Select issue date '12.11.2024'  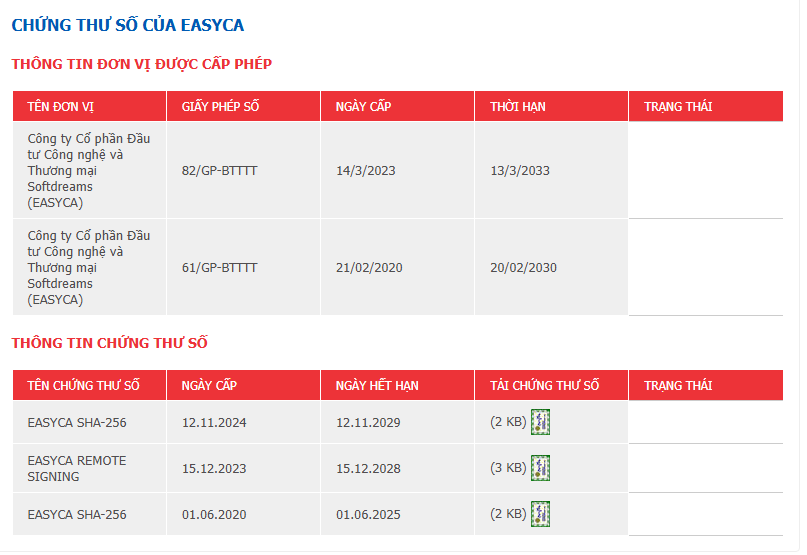(x=214, y=423)
